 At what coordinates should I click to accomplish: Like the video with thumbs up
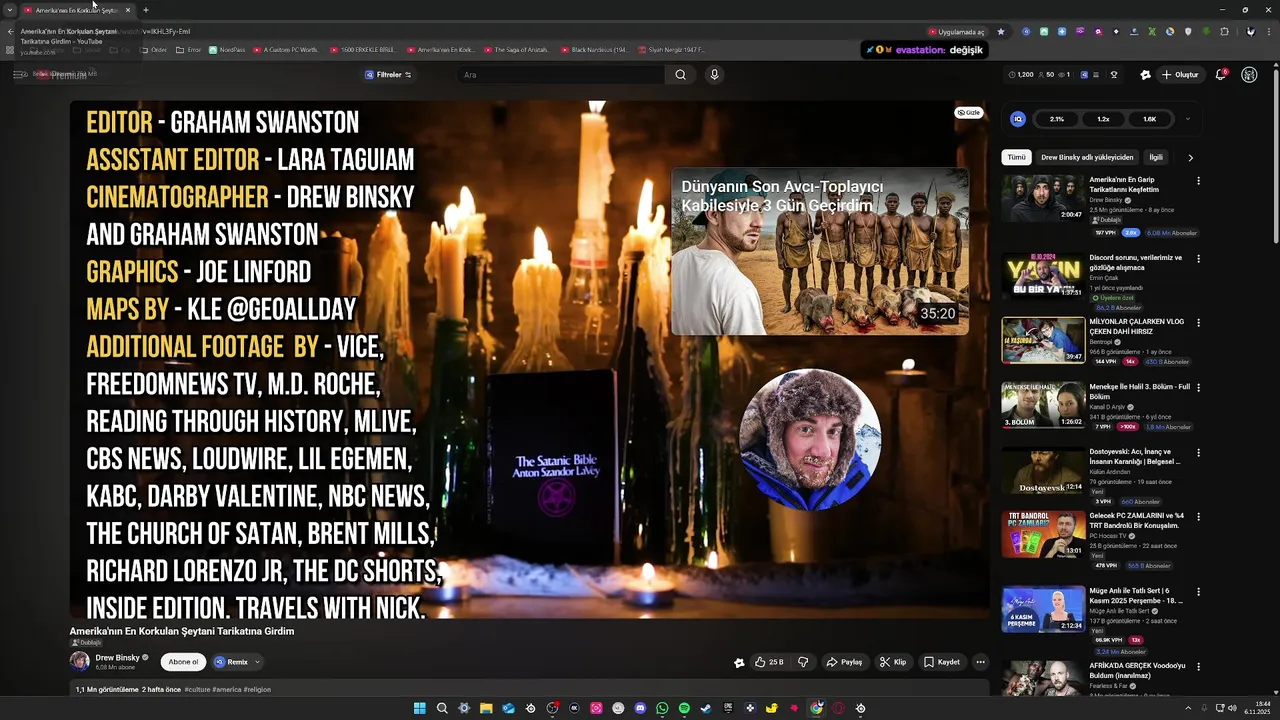click(x=768, y=662)
